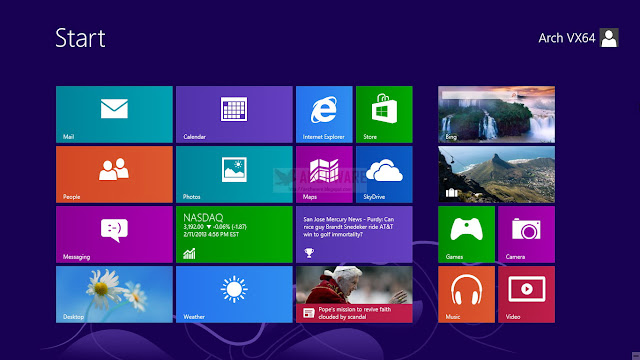Open the Store tile
Viewport: 640px width, 360px height.
384,114
